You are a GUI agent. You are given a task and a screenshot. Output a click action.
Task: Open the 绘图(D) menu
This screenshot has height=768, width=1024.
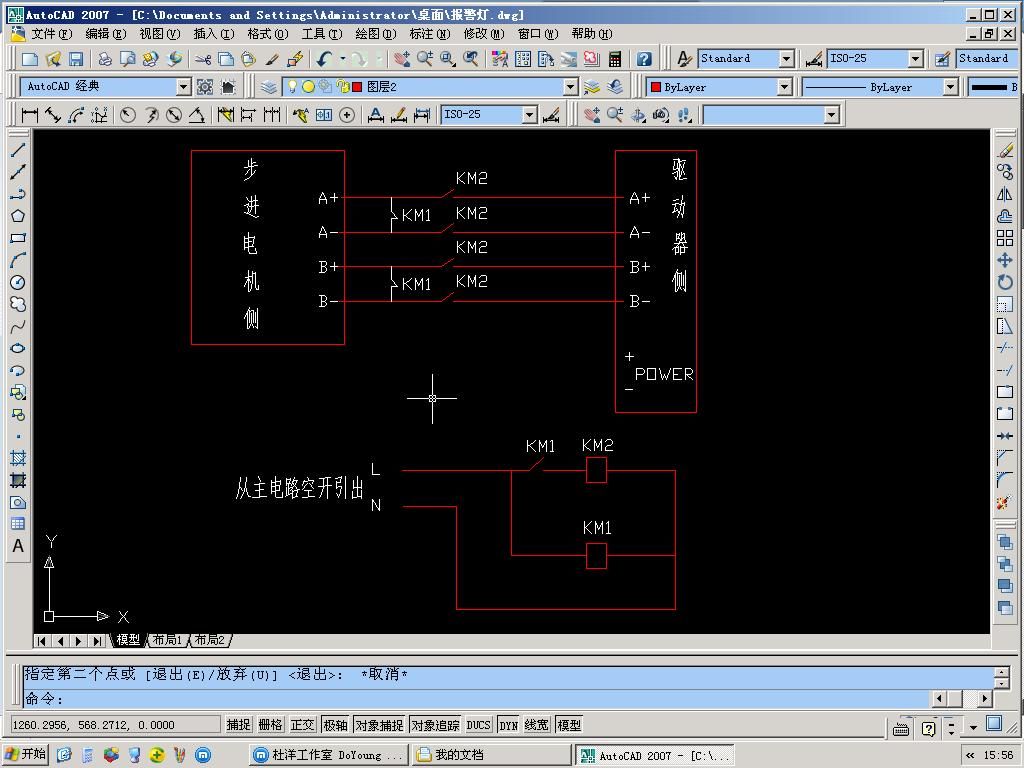tap(376, 34)
